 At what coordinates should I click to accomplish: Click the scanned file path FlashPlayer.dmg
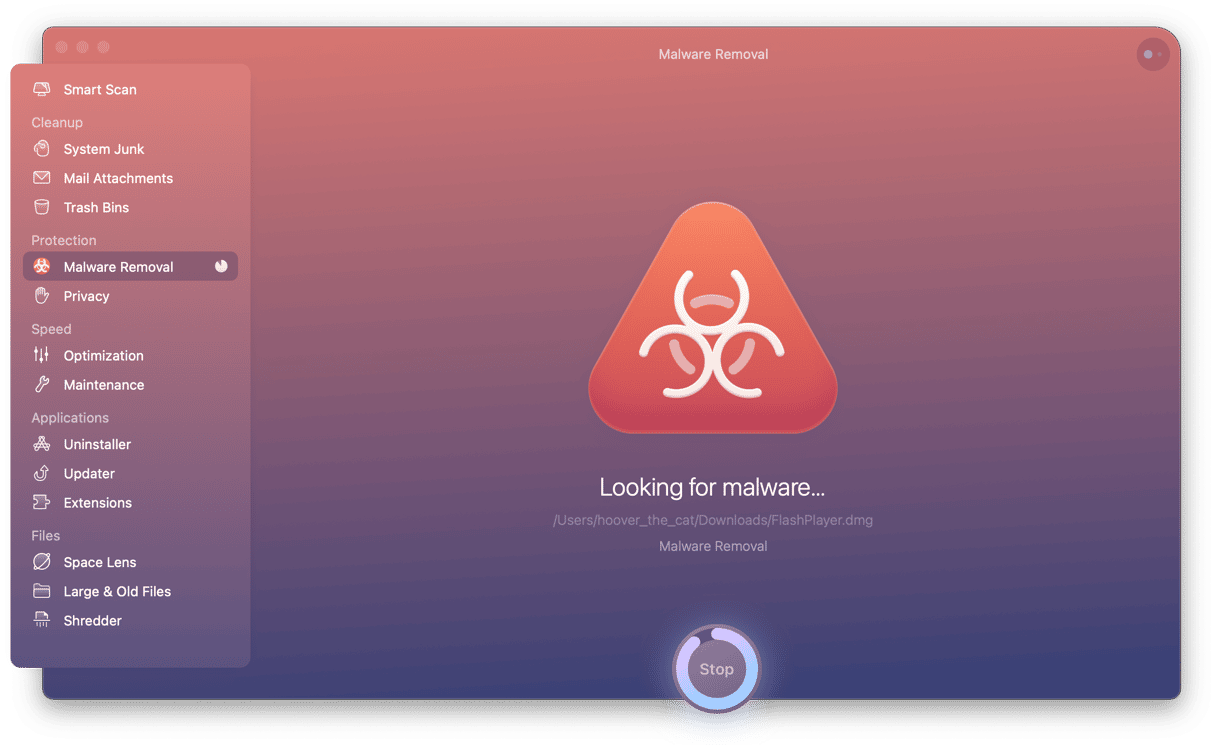coord(713,520)
